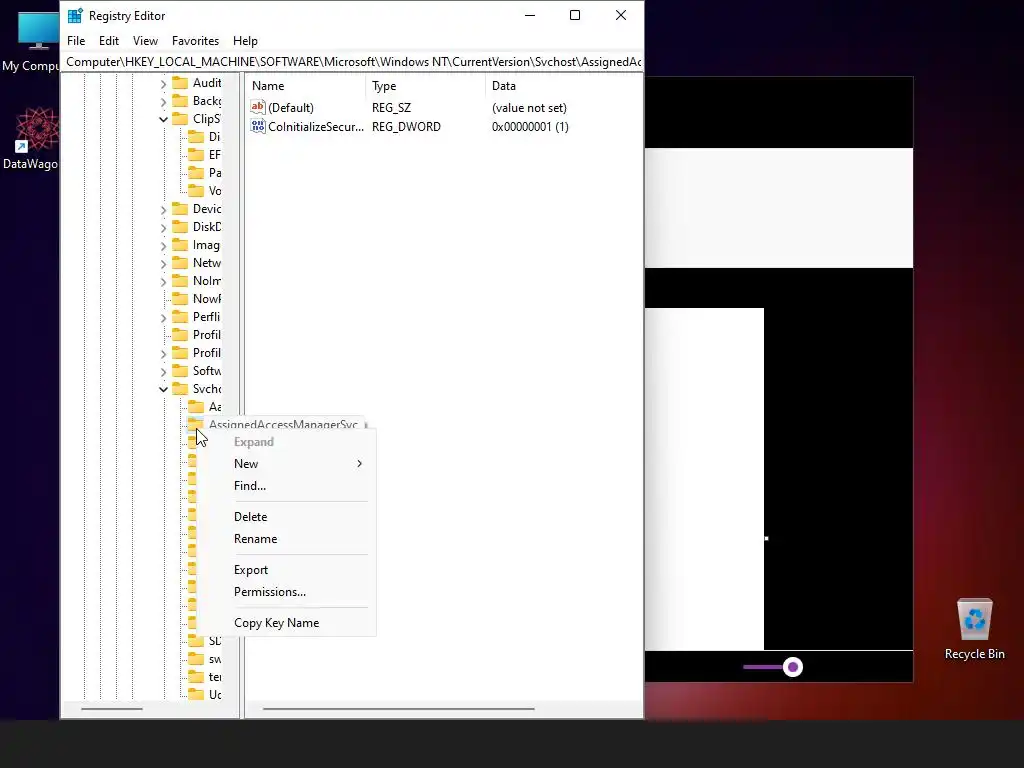The width and height of the screenshot is (1024, 768).
Task: Click the values pane horizontal scrollbar
Action: point(398,709)
